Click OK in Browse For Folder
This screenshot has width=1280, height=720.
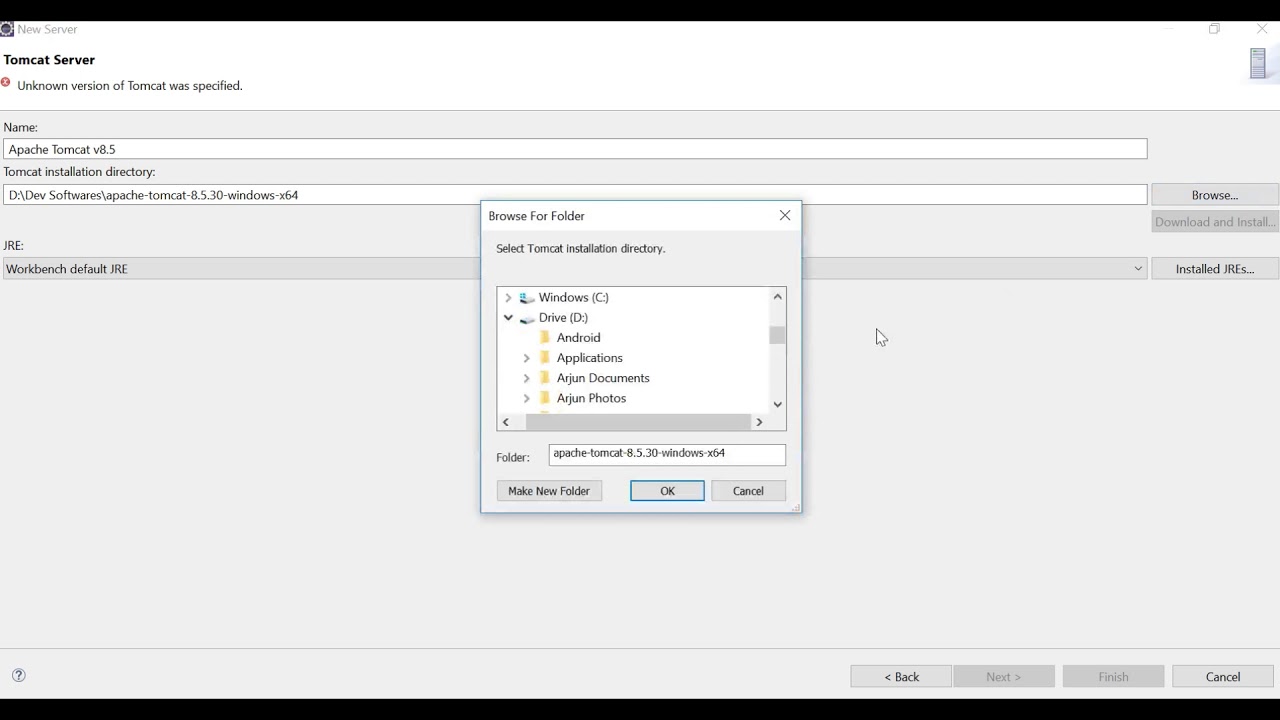pyautogui.click(x=667, y=491)
